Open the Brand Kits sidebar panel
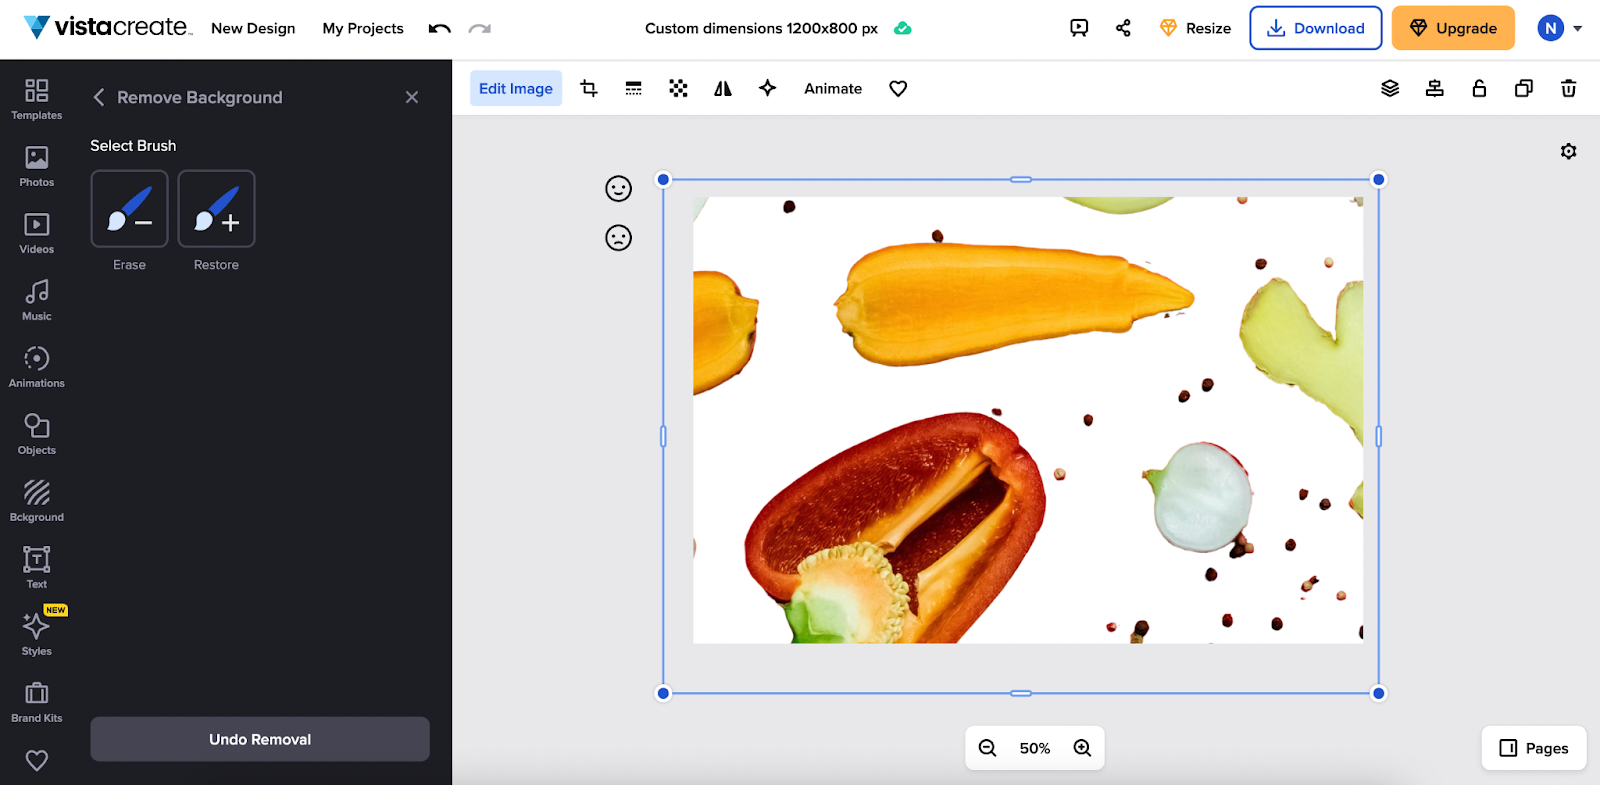This screenshot has width=1600, height=785. click(37, 702)
